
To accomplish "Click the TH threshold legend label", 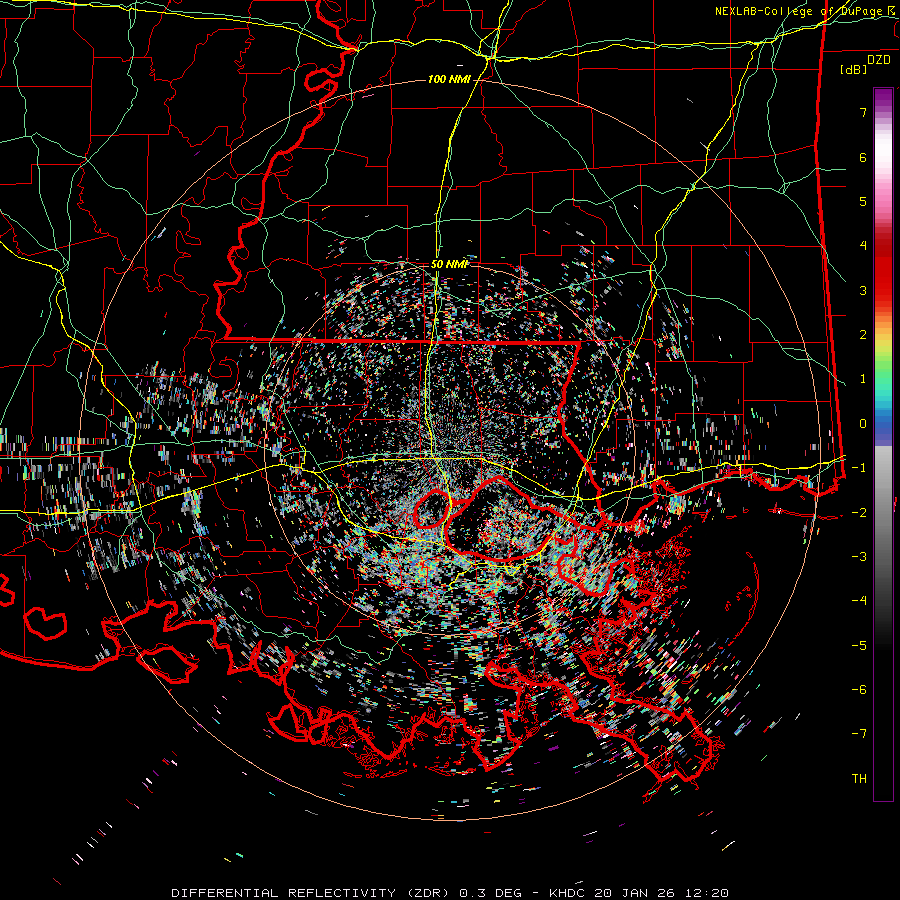I will [x=859, y=779].
